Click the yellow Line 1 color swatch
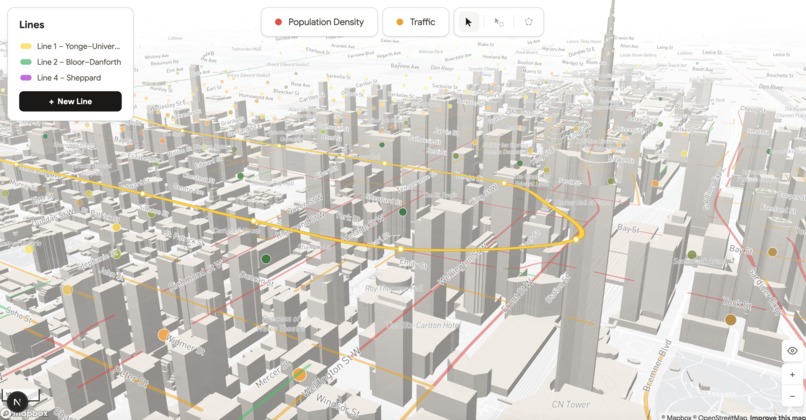 point(26,46)
